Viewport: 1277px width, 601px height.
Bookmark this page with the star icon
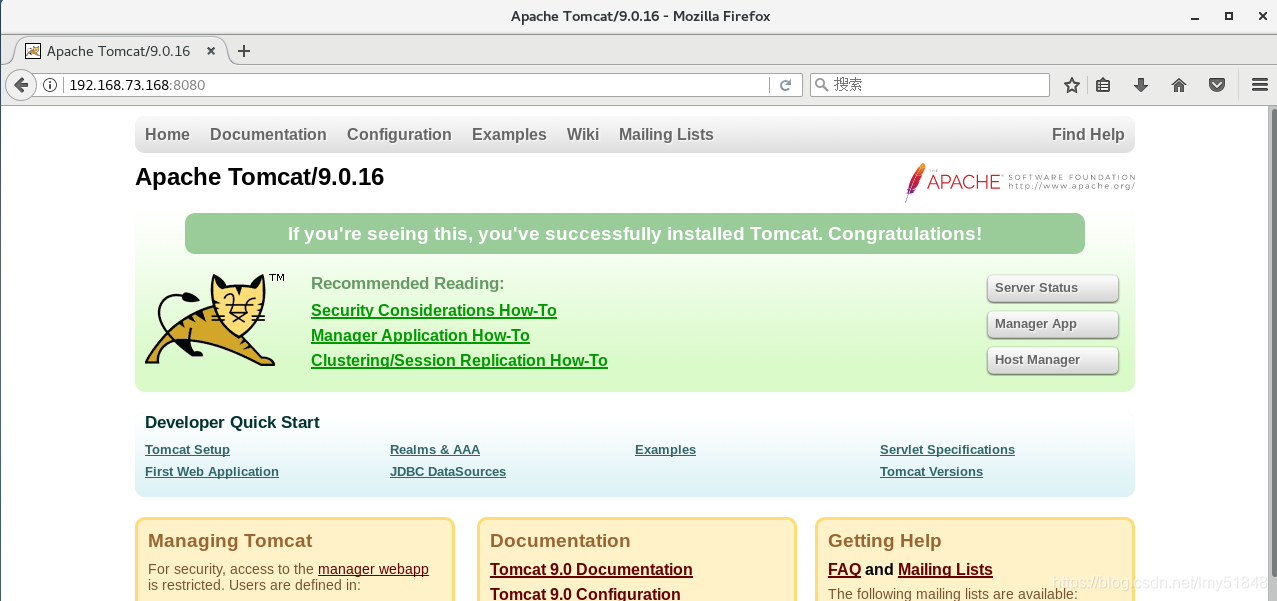1072,85
